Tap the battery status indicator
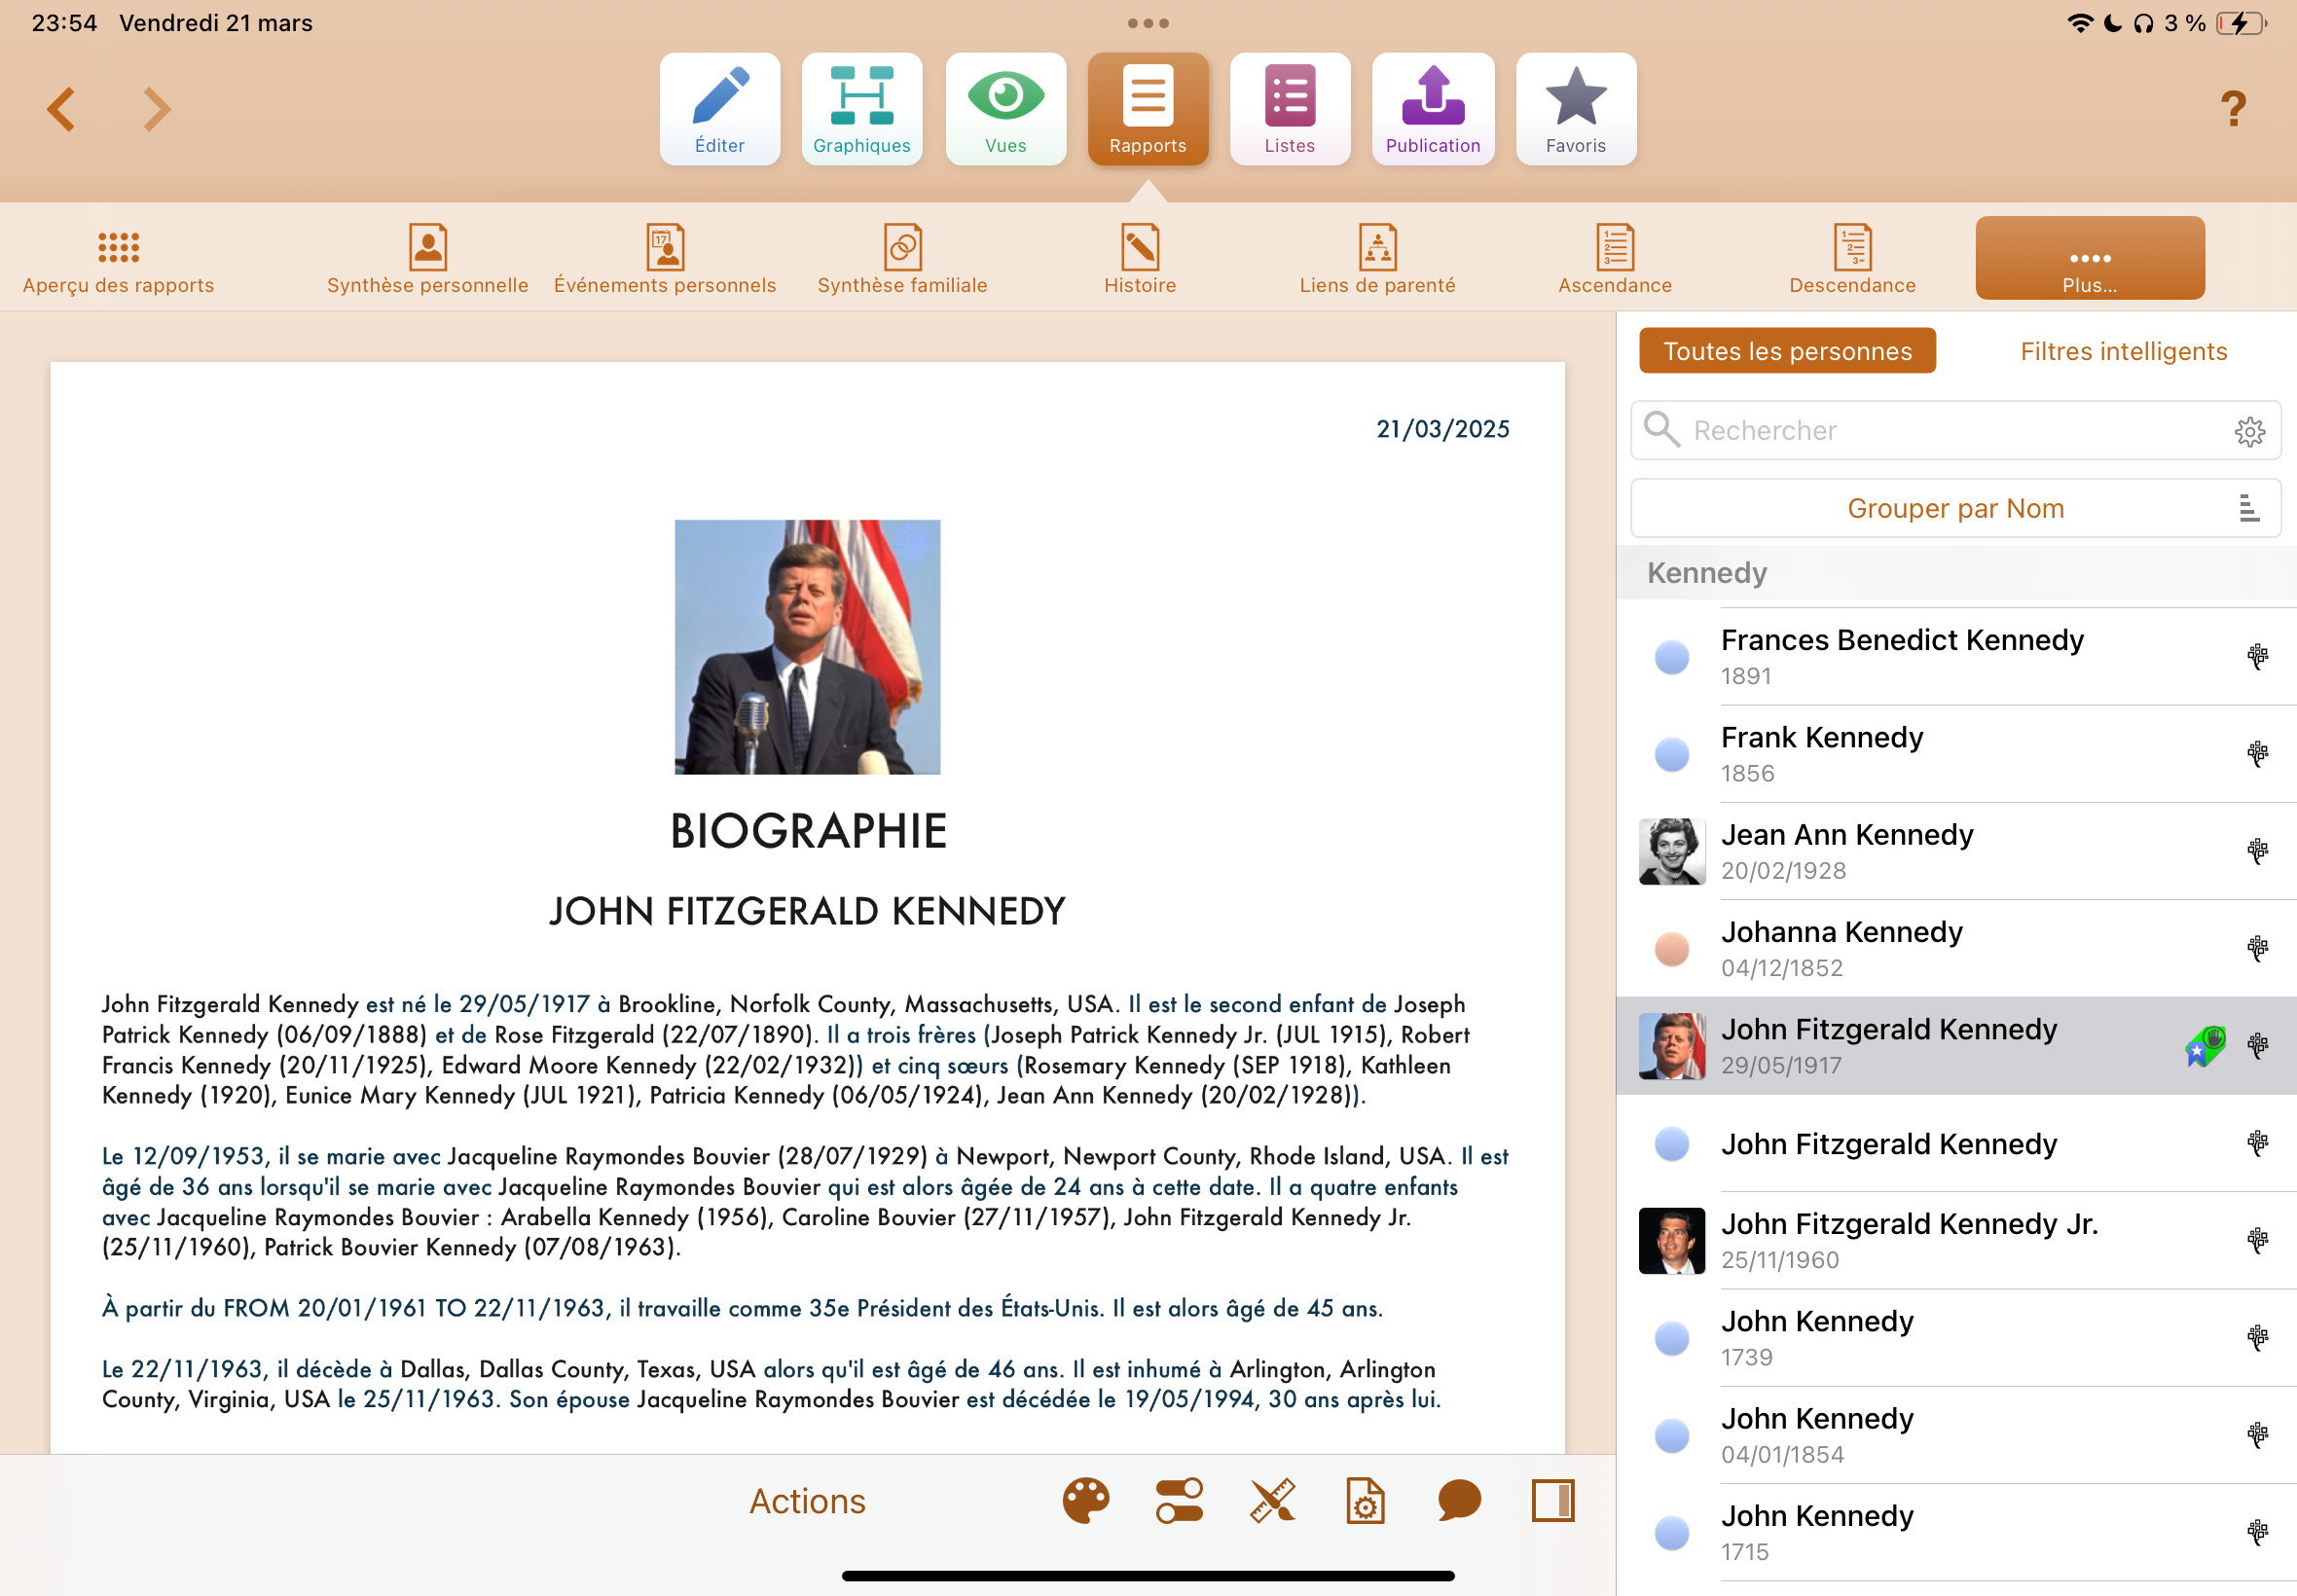Image resolution: width=2297 pixels, height=1596 pixels. pos(2240,23)
